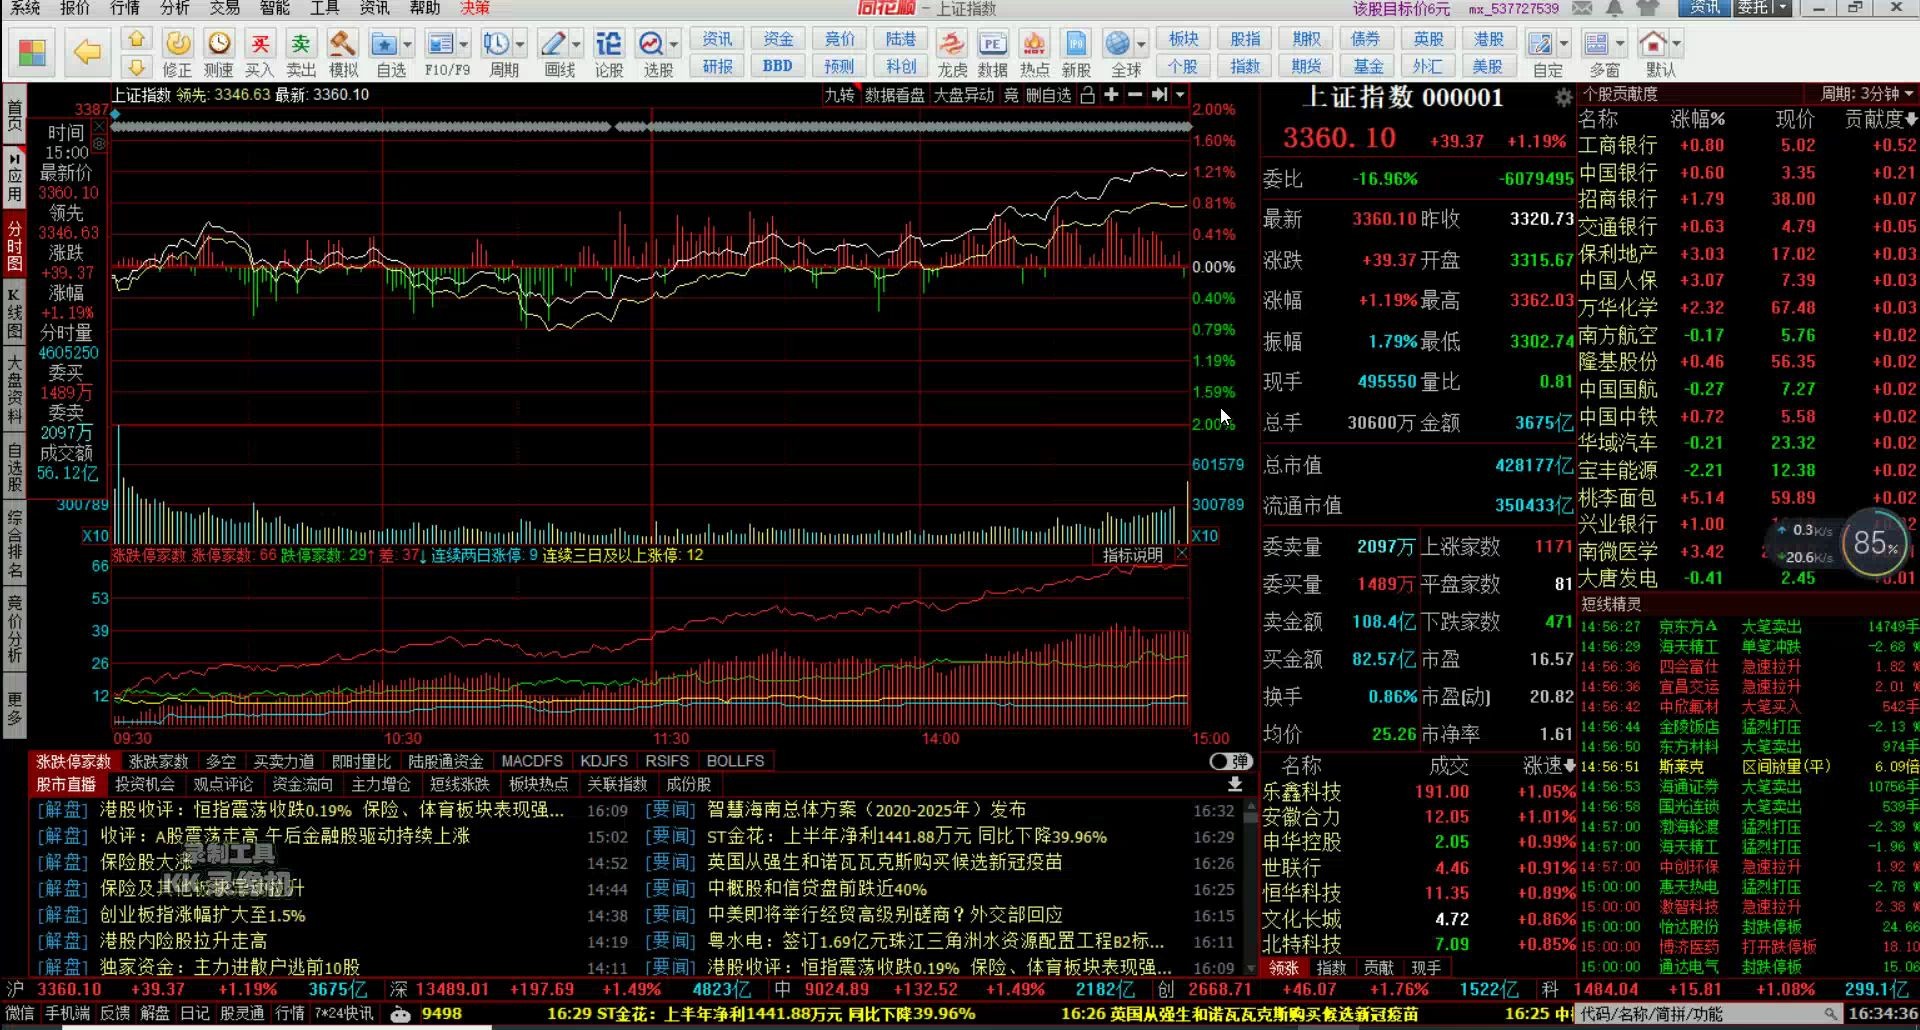Viewport: 1920px width, 1030px height.
Task: Open the 新股 IPO icon
Action: [1076, 53]
